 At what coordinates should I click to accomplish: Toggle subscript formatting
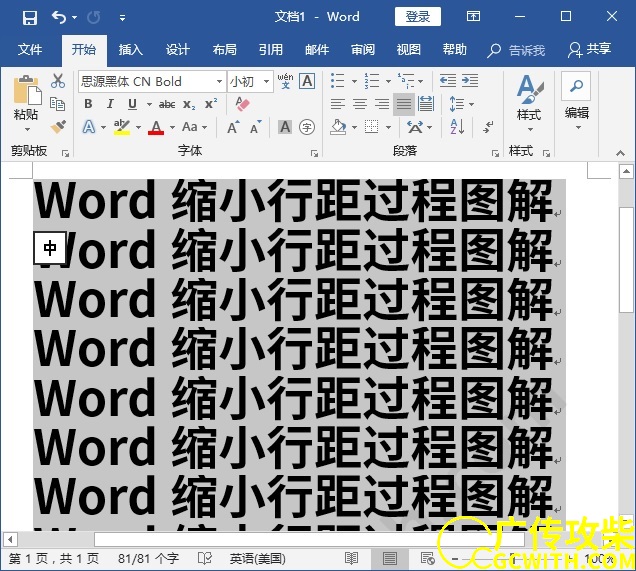click(189, 105)
